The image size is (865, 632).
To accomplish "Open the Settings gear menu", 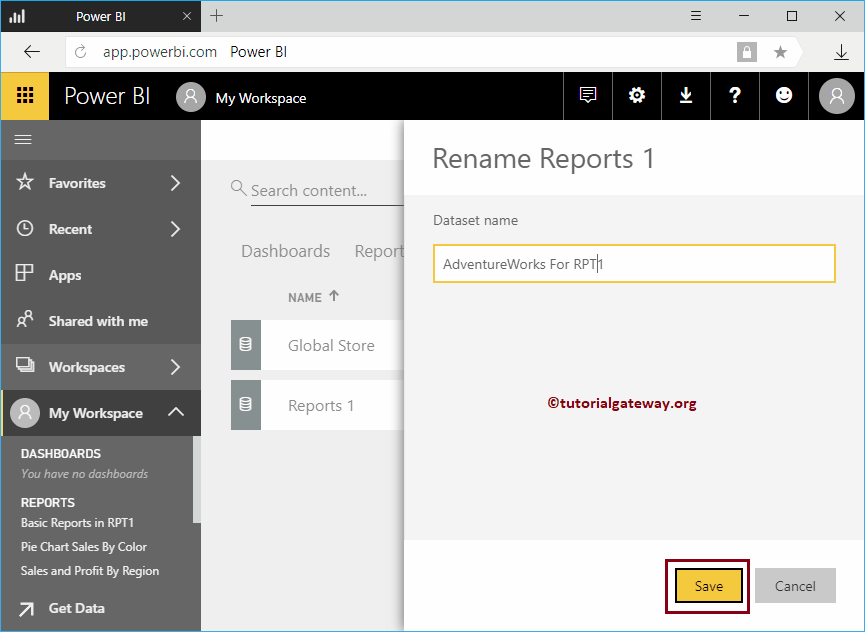I will pos(637,96).
